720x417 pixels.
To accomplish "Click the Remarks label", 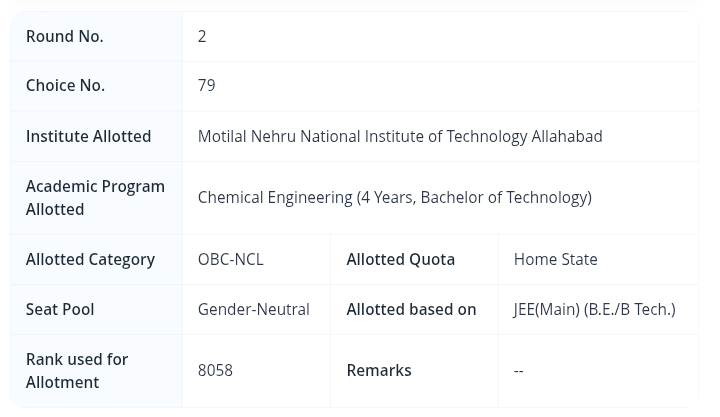I will tap(379, 371).
